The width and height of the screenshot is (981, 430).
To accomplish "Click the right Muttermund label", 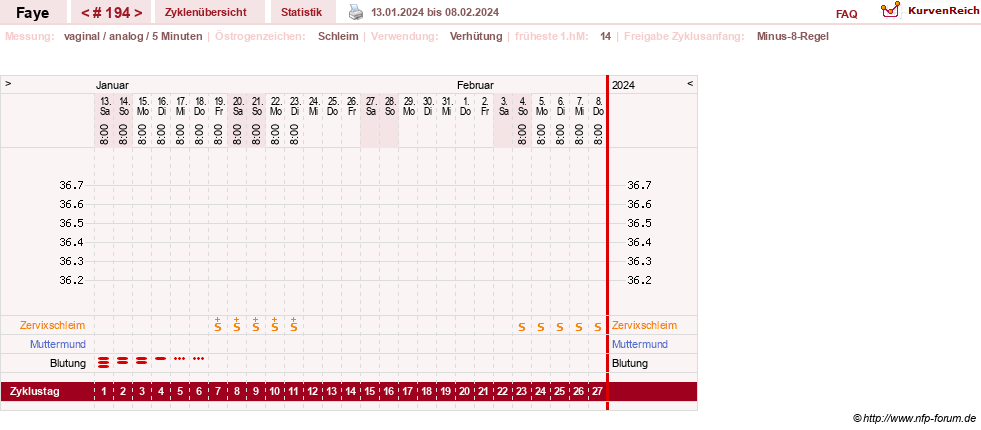I will coord(640,344).
